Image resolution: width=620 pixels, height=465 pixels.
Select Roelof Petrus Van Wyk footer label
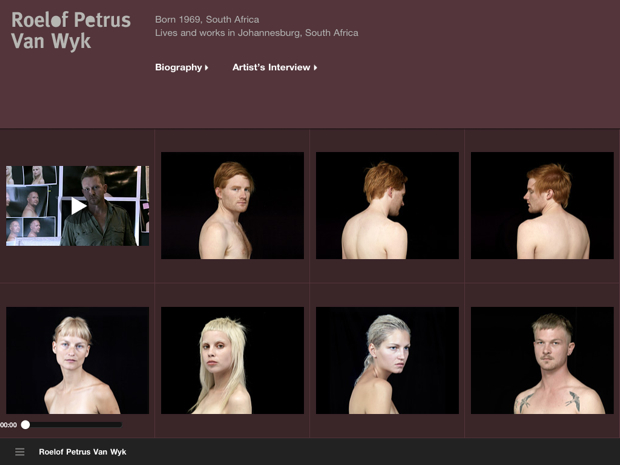tap(82, 452)
